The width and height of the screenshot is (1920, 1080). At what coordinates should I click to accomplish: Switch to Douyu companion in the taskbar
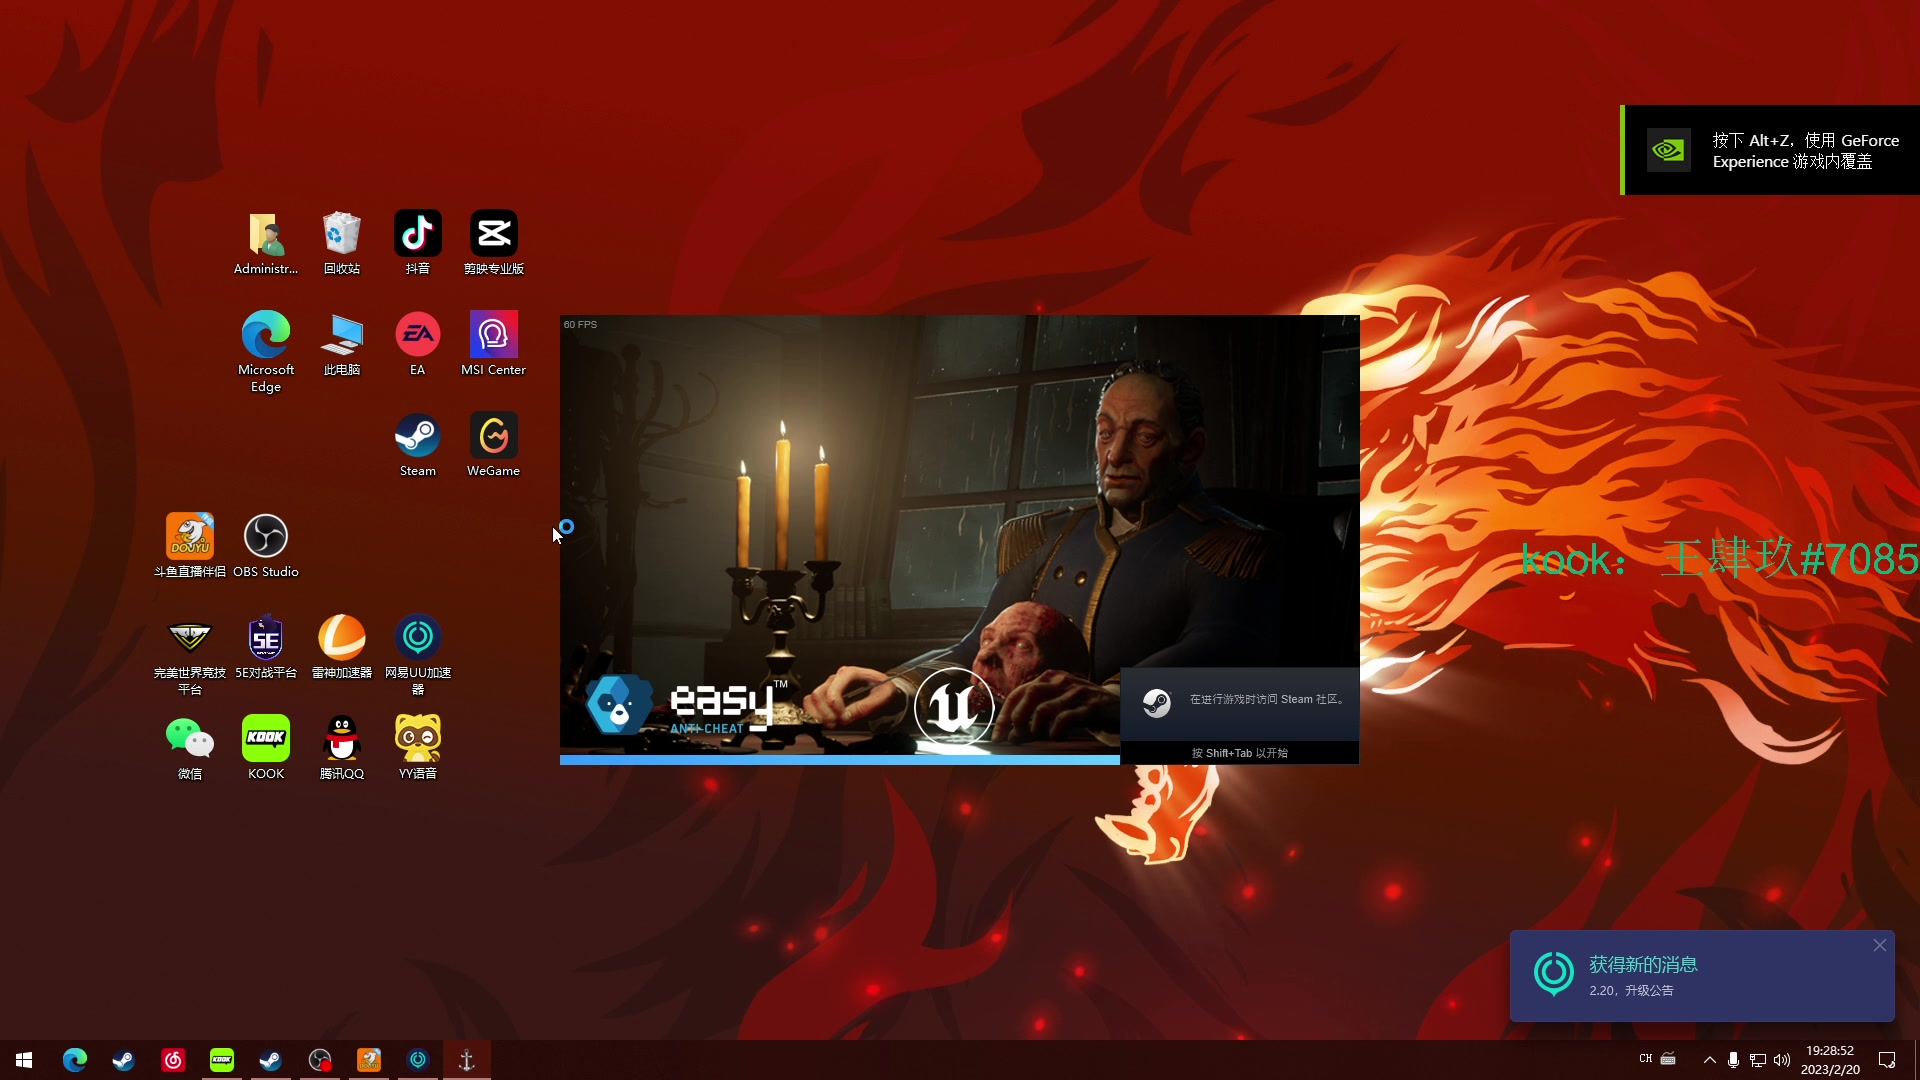point(369,1060)
